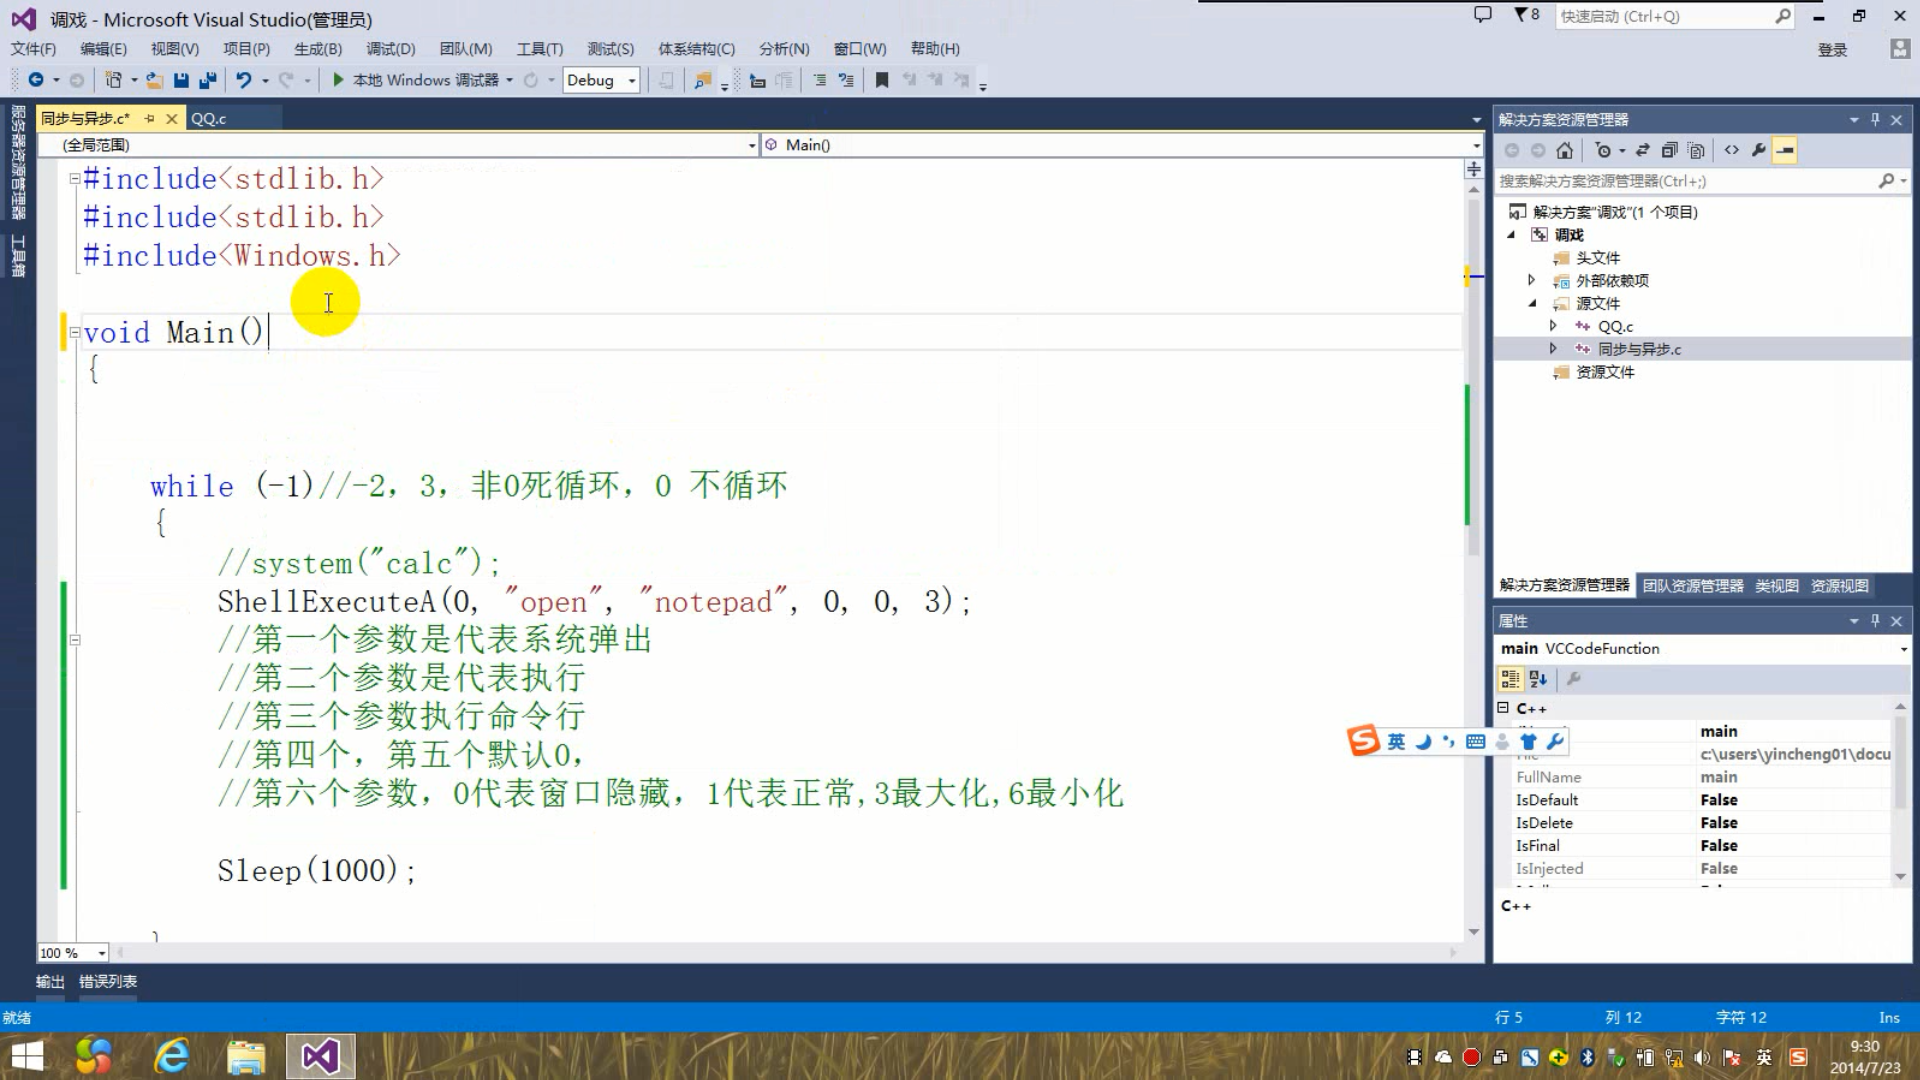Expand the 外部依赖项 tree node
The width and height of the screenshot is (1920, 1080).
coord(1531,280)
